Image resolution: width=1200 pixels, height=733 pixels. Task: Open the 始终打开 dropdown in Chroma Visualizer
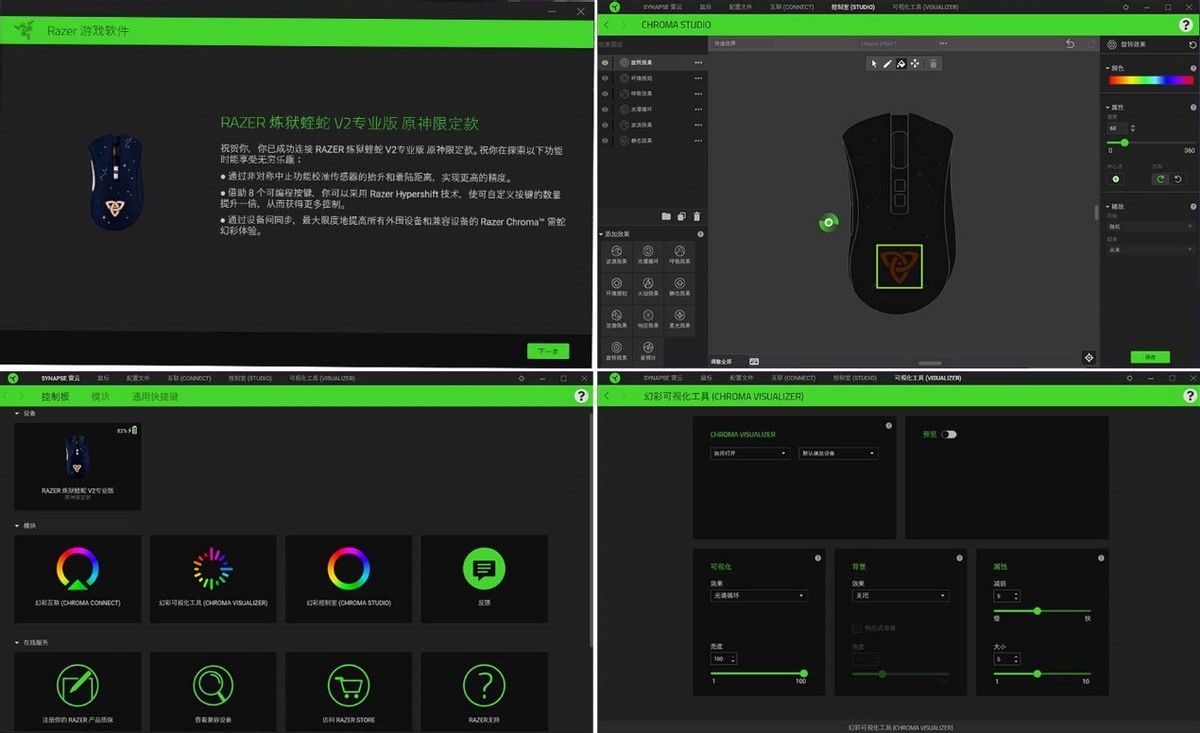click(x=750, y=453)
